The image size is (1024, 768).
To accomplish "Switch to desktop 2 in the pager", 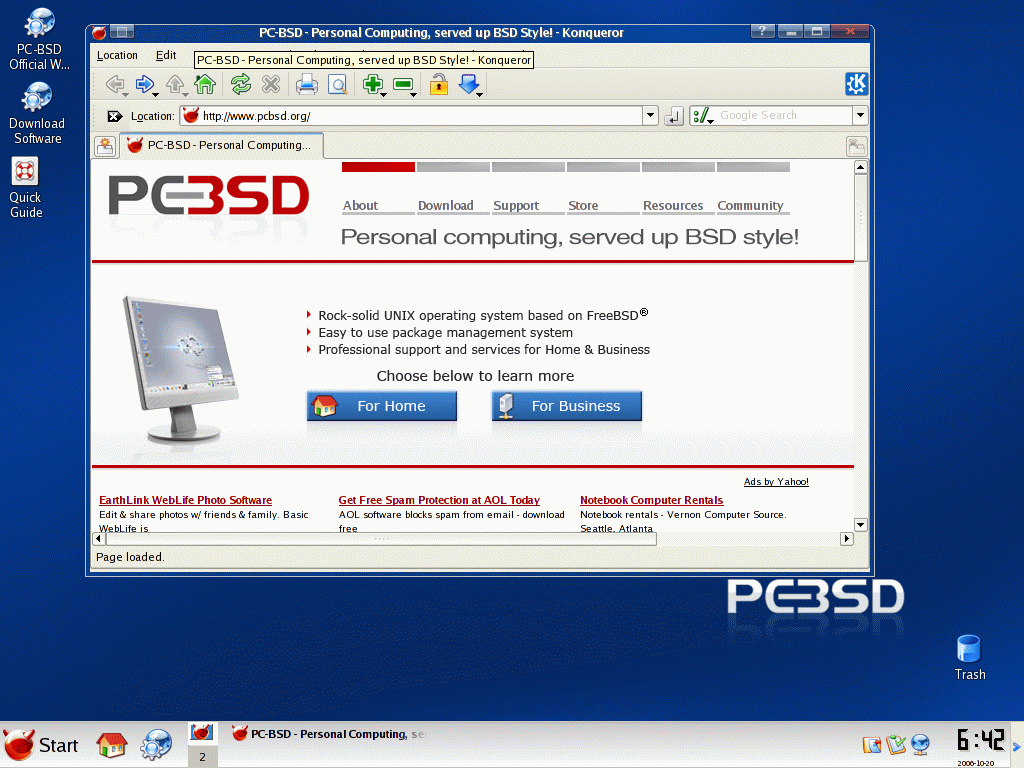I will (x=202, y=756).
